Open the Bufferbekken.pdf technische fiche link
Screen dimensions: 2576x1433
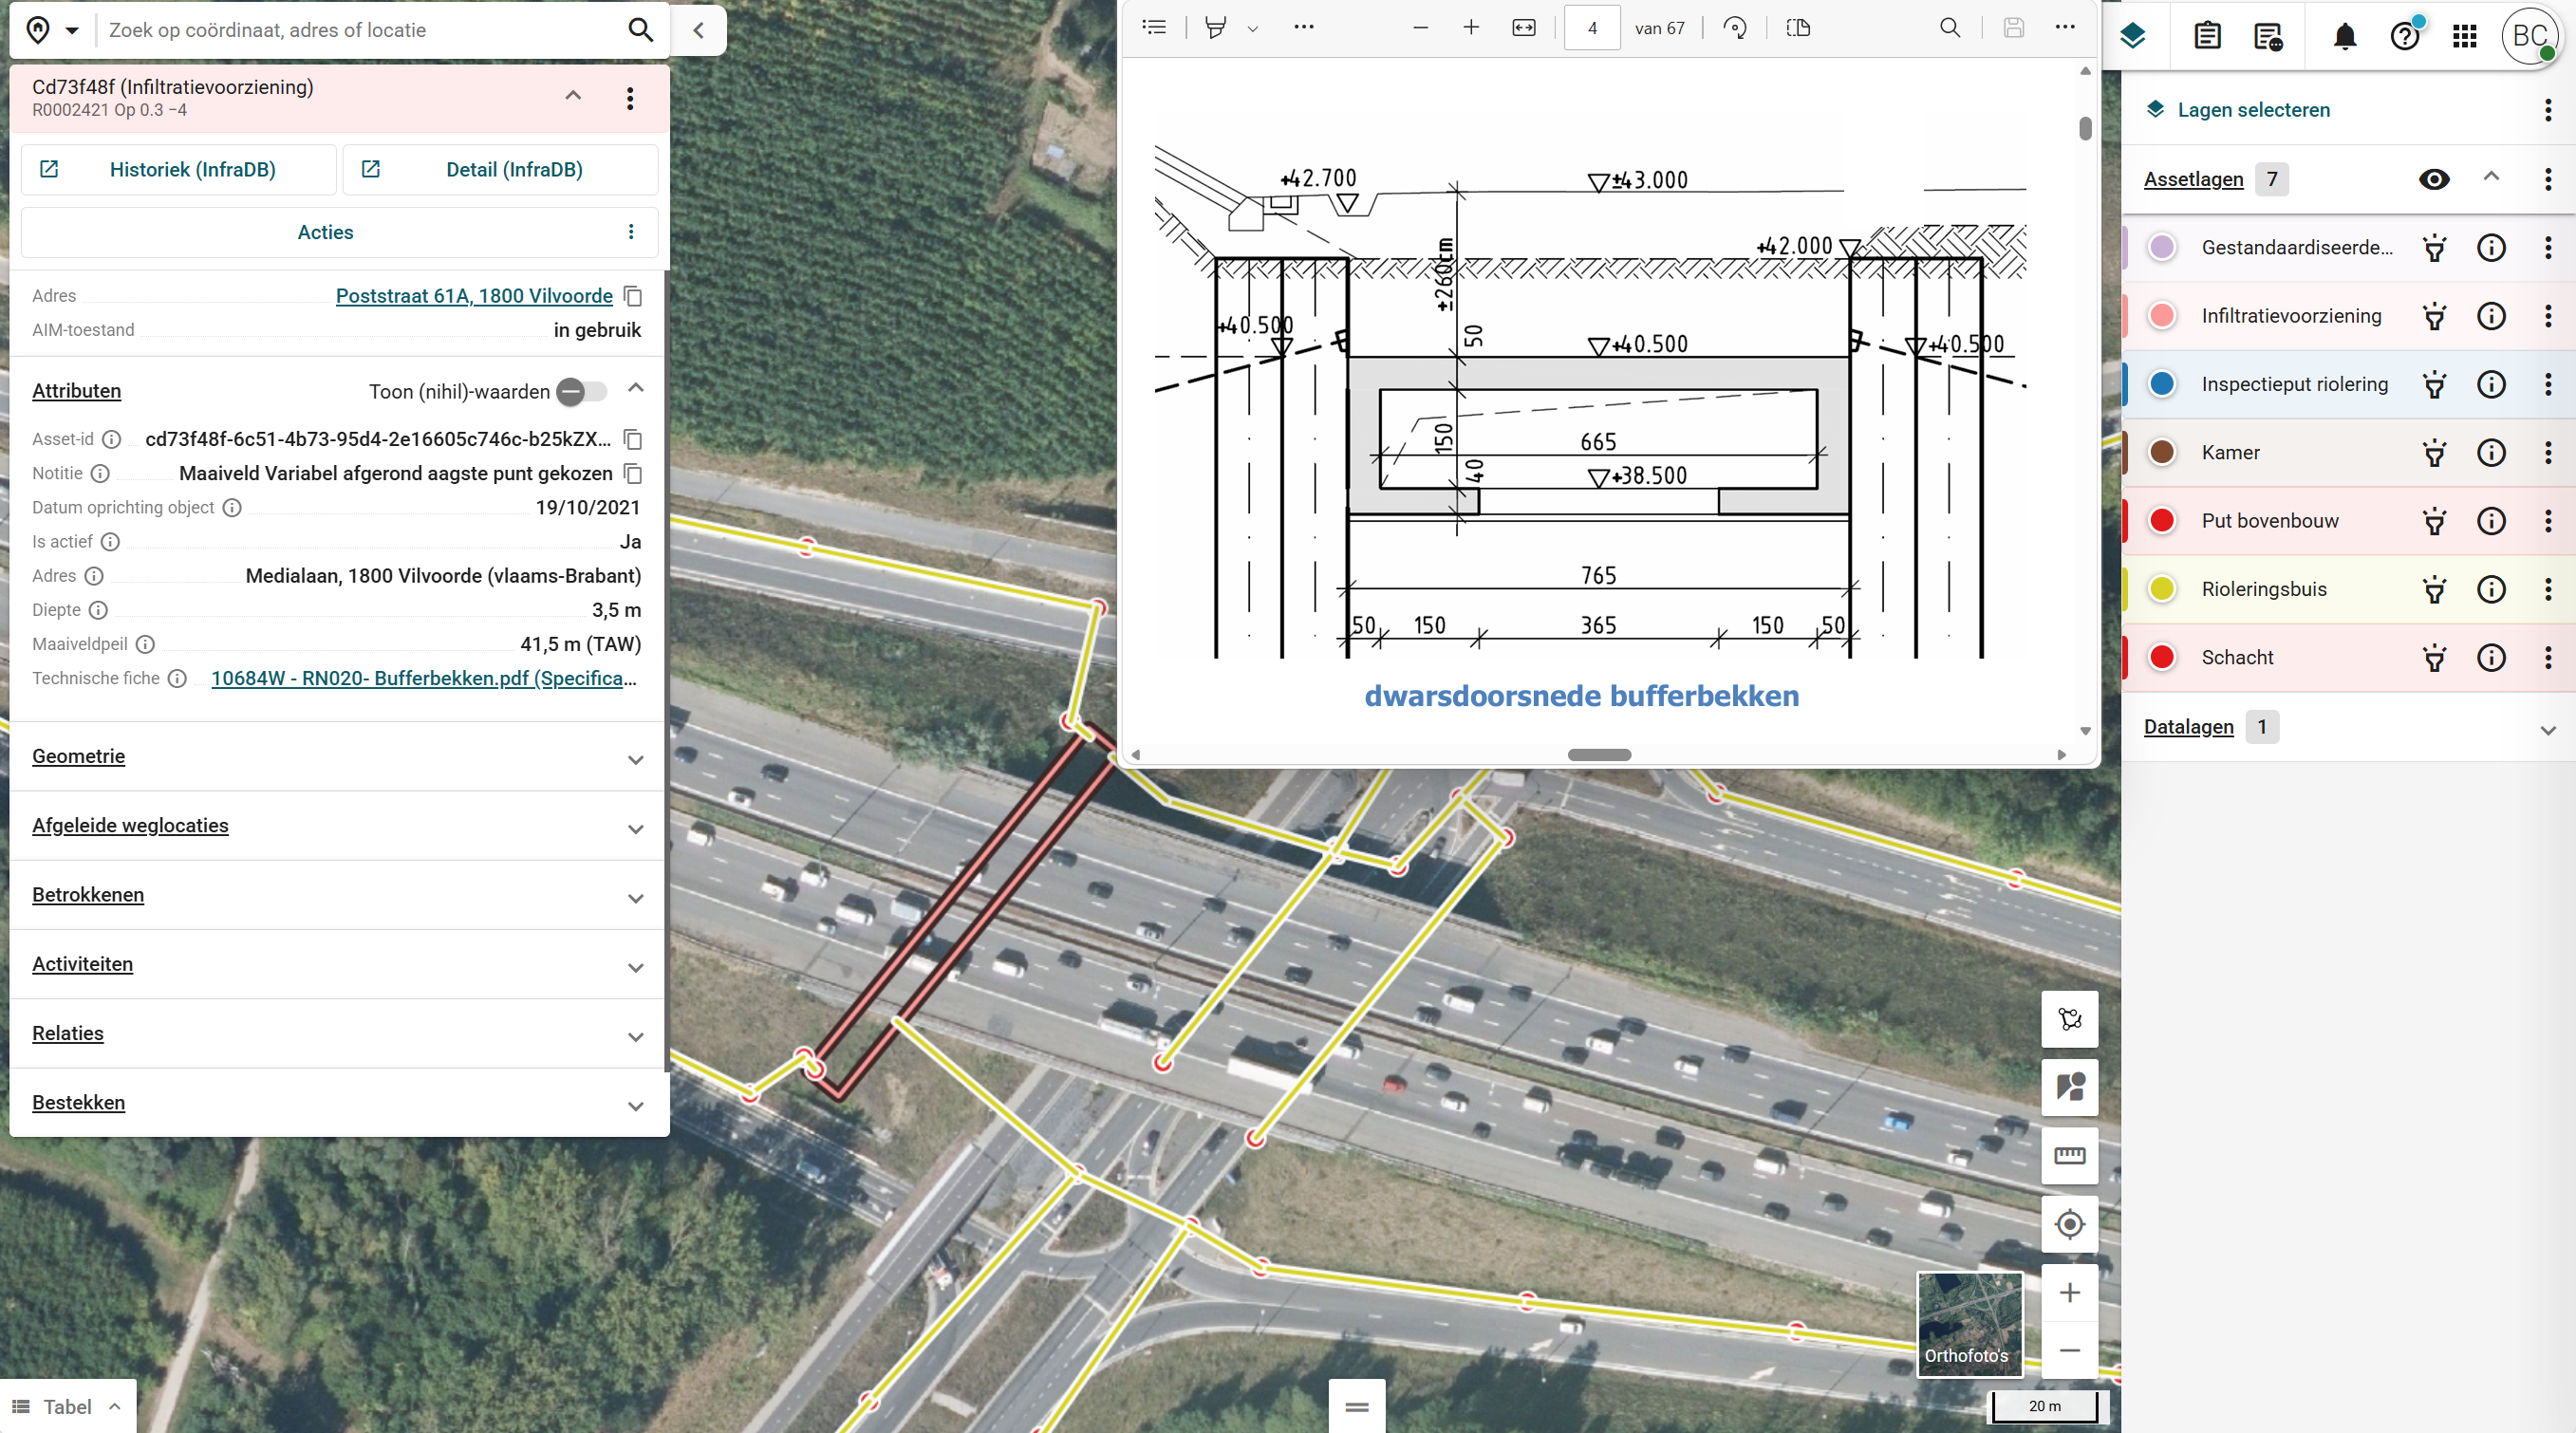click(424, 678)
